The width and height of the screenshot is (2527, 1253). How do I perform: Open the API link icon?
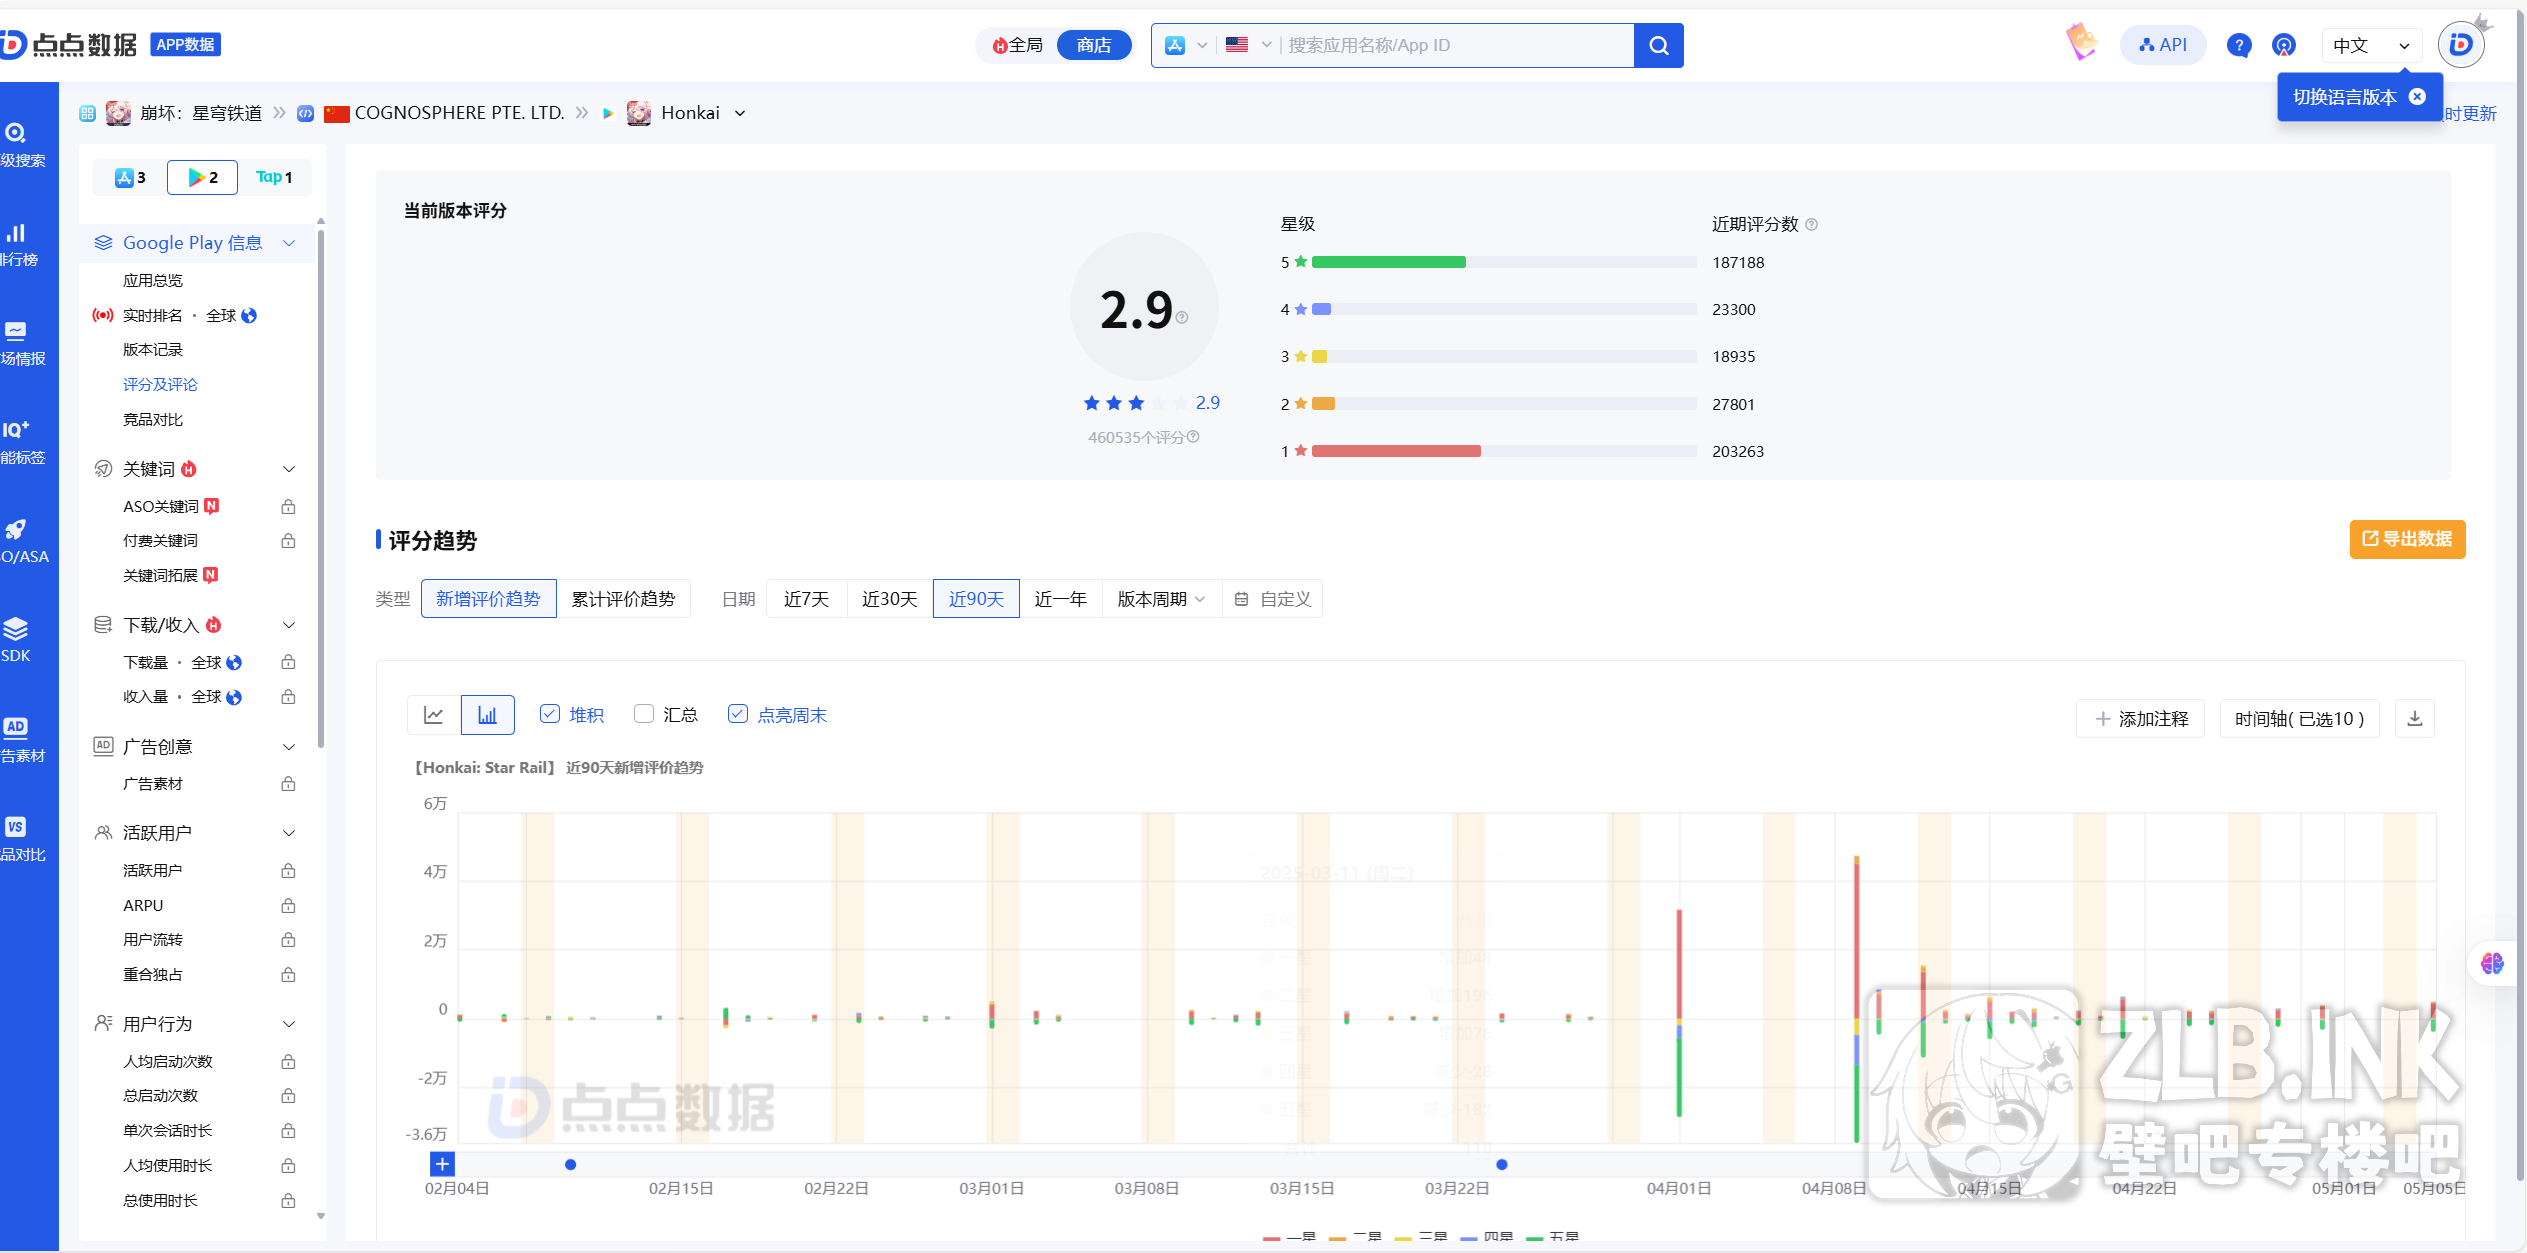pyautogui.click(x=2162, y=45)
